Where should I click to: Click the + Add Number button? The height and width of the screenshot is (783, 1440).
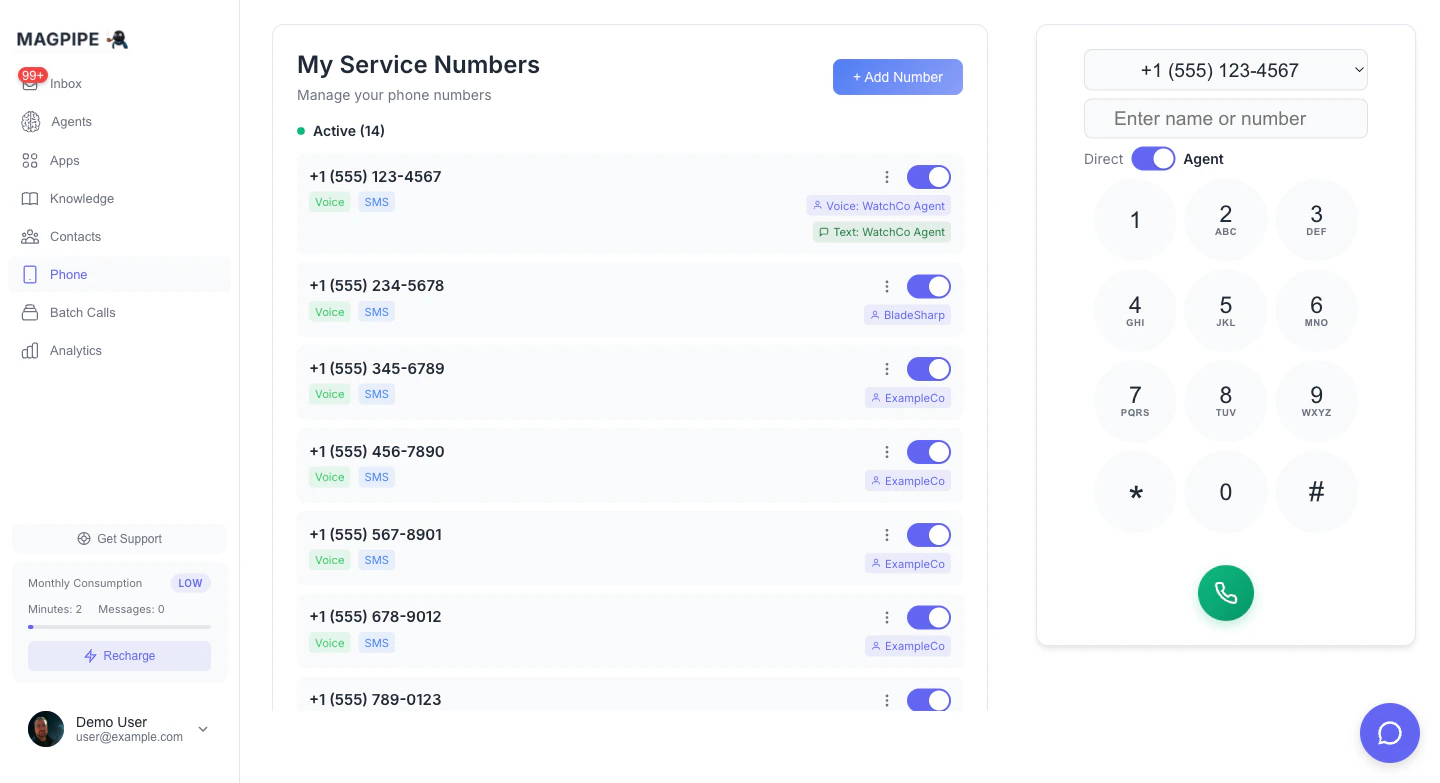coord(897,77)
